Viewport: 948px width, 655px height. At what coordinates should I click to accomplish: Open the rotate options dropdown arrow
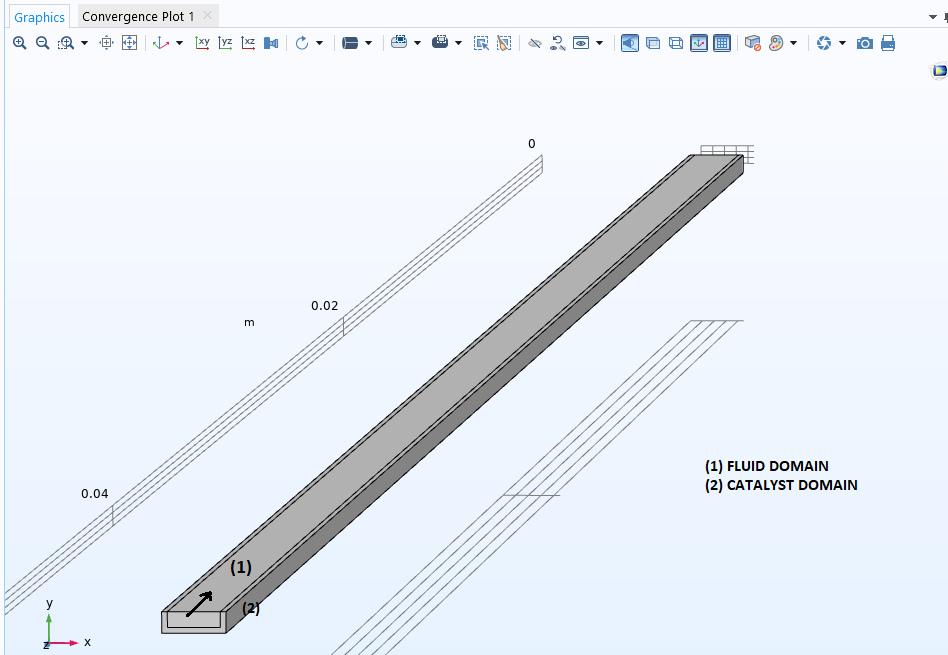(320, 43)
